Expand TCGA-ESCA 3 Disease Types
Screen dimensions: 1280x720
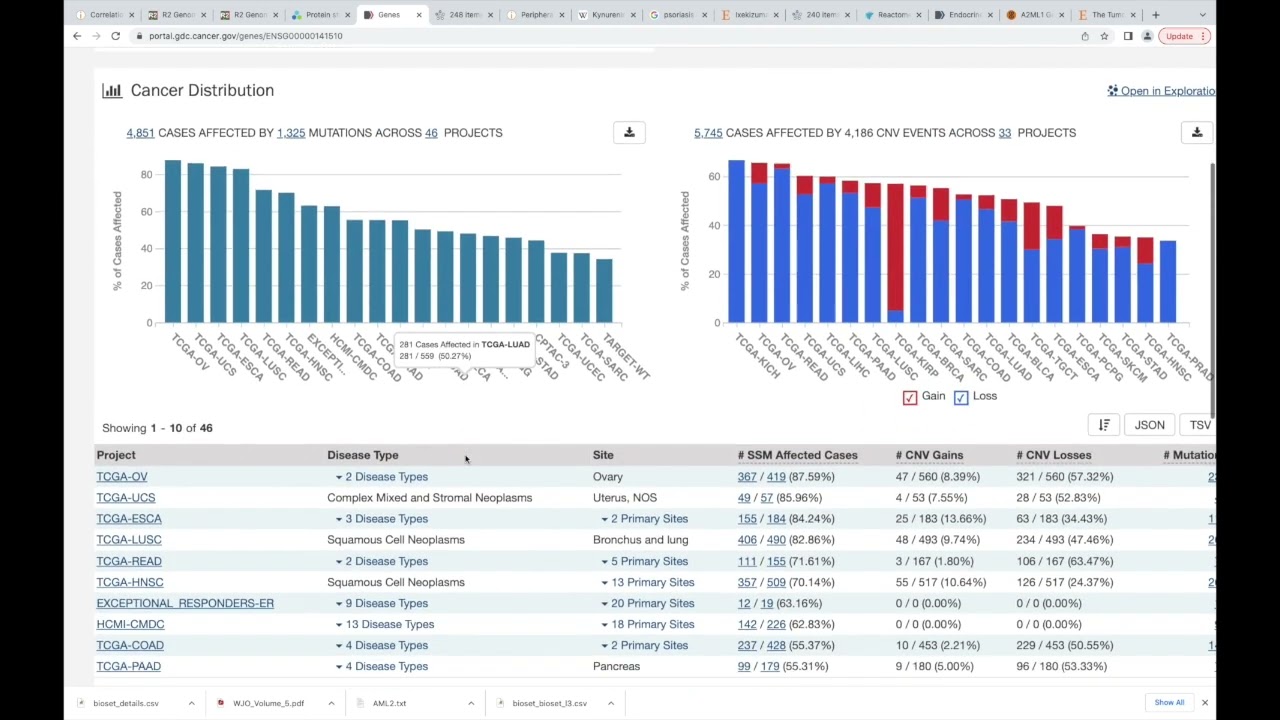381,519
